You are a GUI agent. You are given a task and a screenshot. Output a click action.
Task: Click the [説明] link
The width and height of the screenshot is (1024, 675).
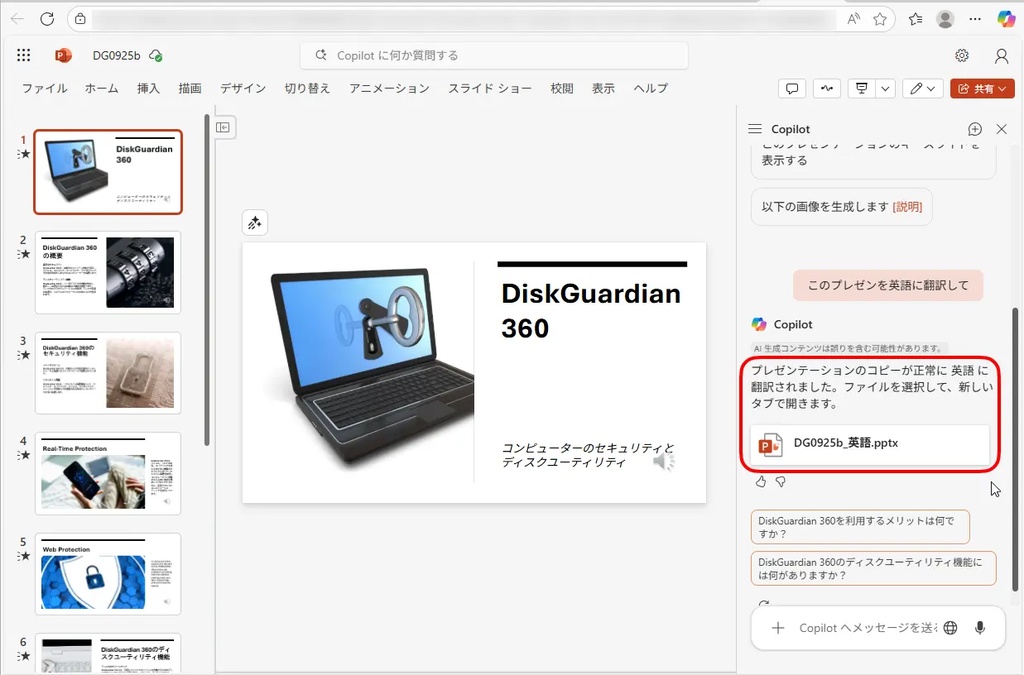(x=907, y=207)
